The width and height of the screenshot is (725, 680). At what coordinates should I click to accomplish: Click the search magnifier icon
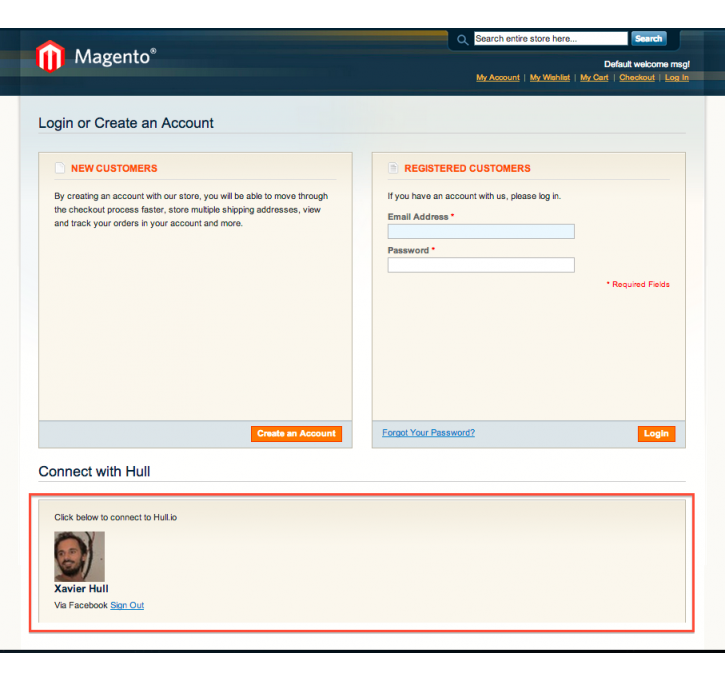click(462, 40)
